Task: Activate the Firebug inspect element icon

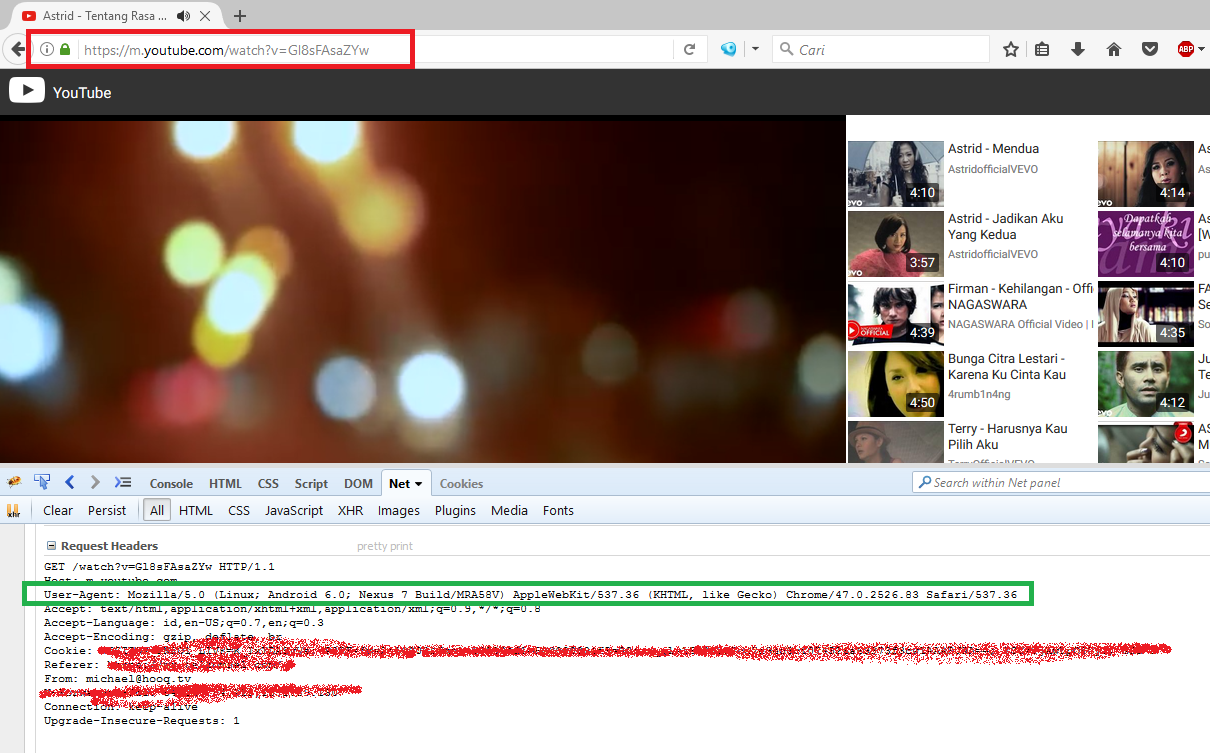Action: click(42, 482)
